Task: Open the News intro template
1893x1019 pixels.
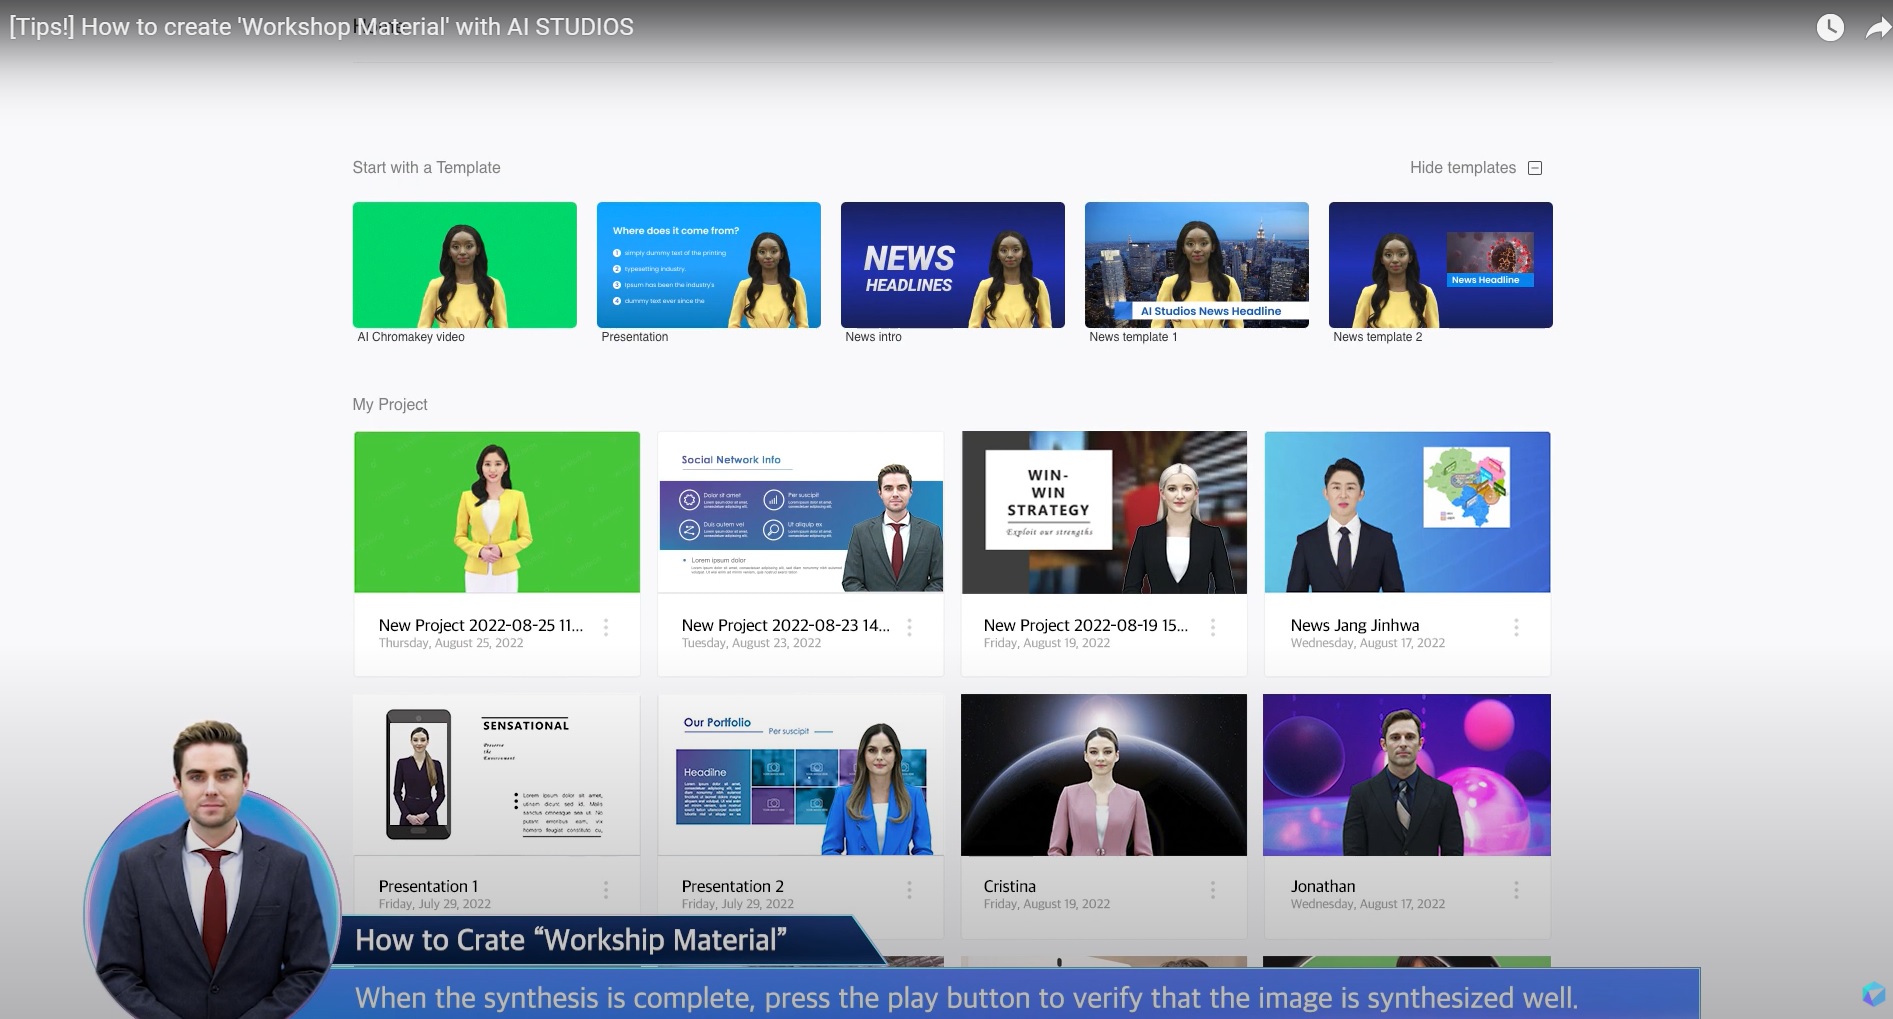Action: point(952,265)
